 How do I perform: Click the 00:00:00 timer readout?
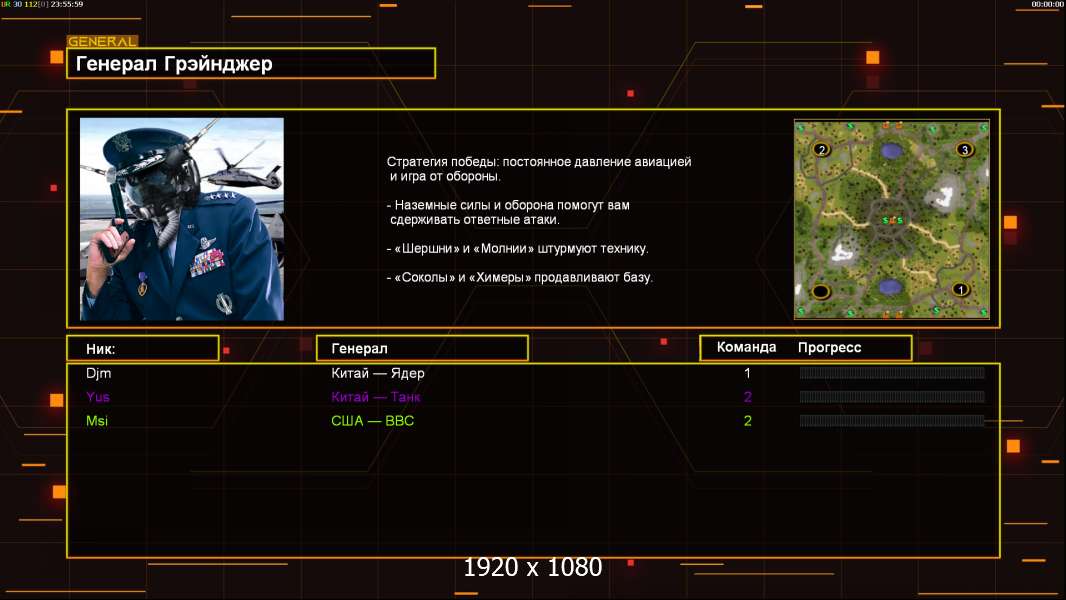pos(1047,4)
